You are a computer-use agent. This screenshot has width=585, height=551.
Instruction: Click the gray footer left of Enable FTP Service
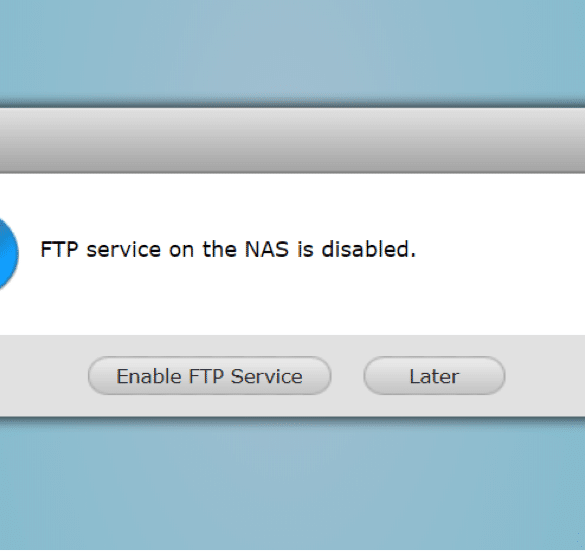(44, 376)
